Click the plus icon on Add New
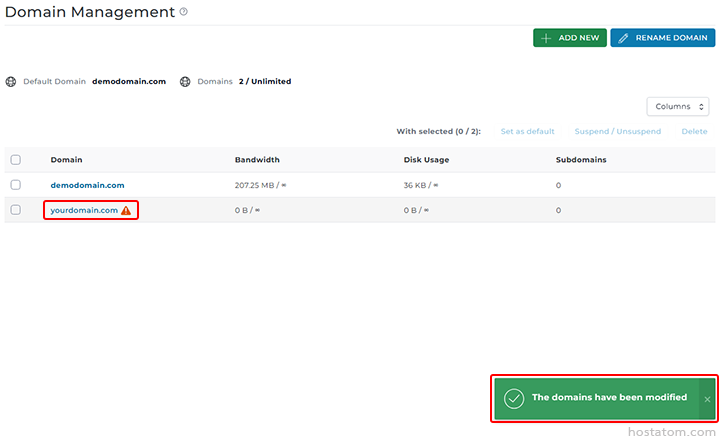 click(x=546, y=38)
